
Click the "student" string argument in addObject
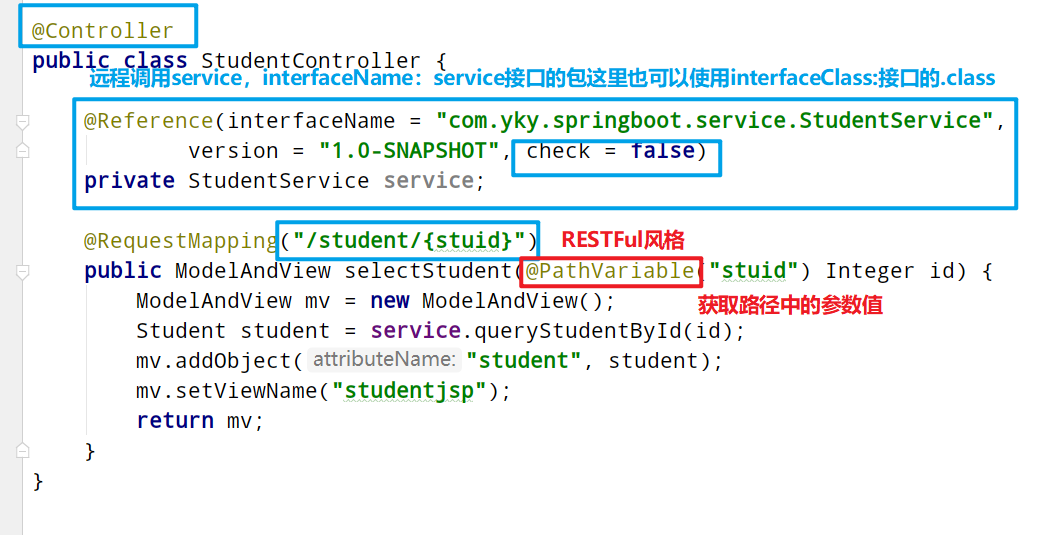coord(524,361)
